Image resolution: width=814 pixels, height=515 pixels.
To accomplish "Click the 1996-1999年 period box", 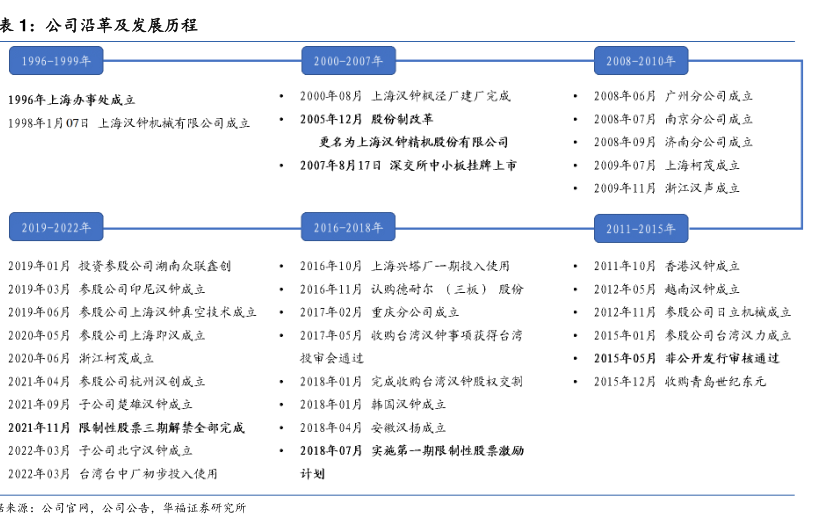I will [x=56, y=61].
